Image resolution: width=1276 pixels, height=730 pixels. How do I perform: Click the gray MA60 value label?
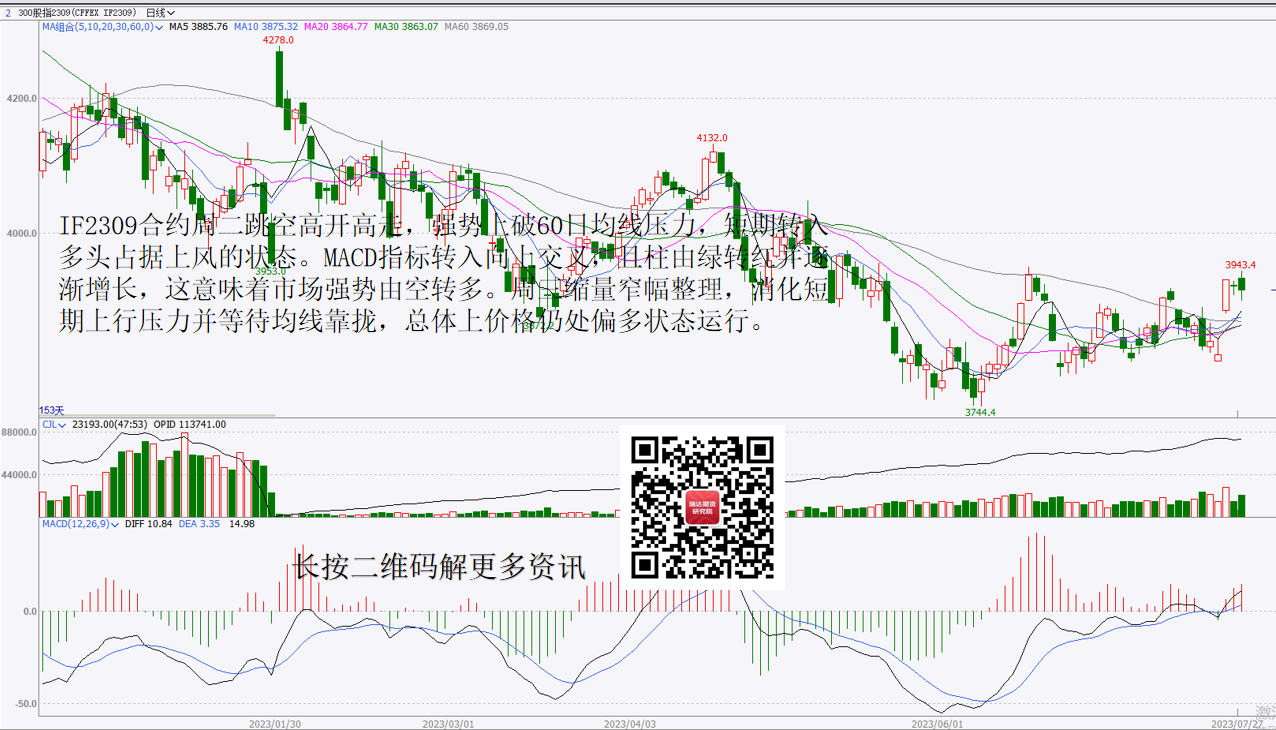[476, 27]
